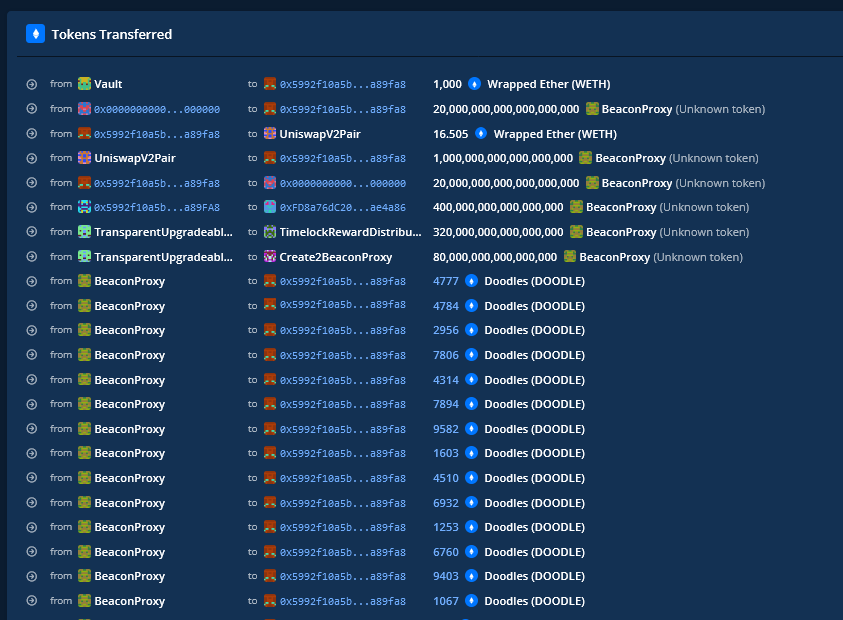
Task: Click the amount 1,000,000,000,000,000,000
Action: click(x=503, y=158)
